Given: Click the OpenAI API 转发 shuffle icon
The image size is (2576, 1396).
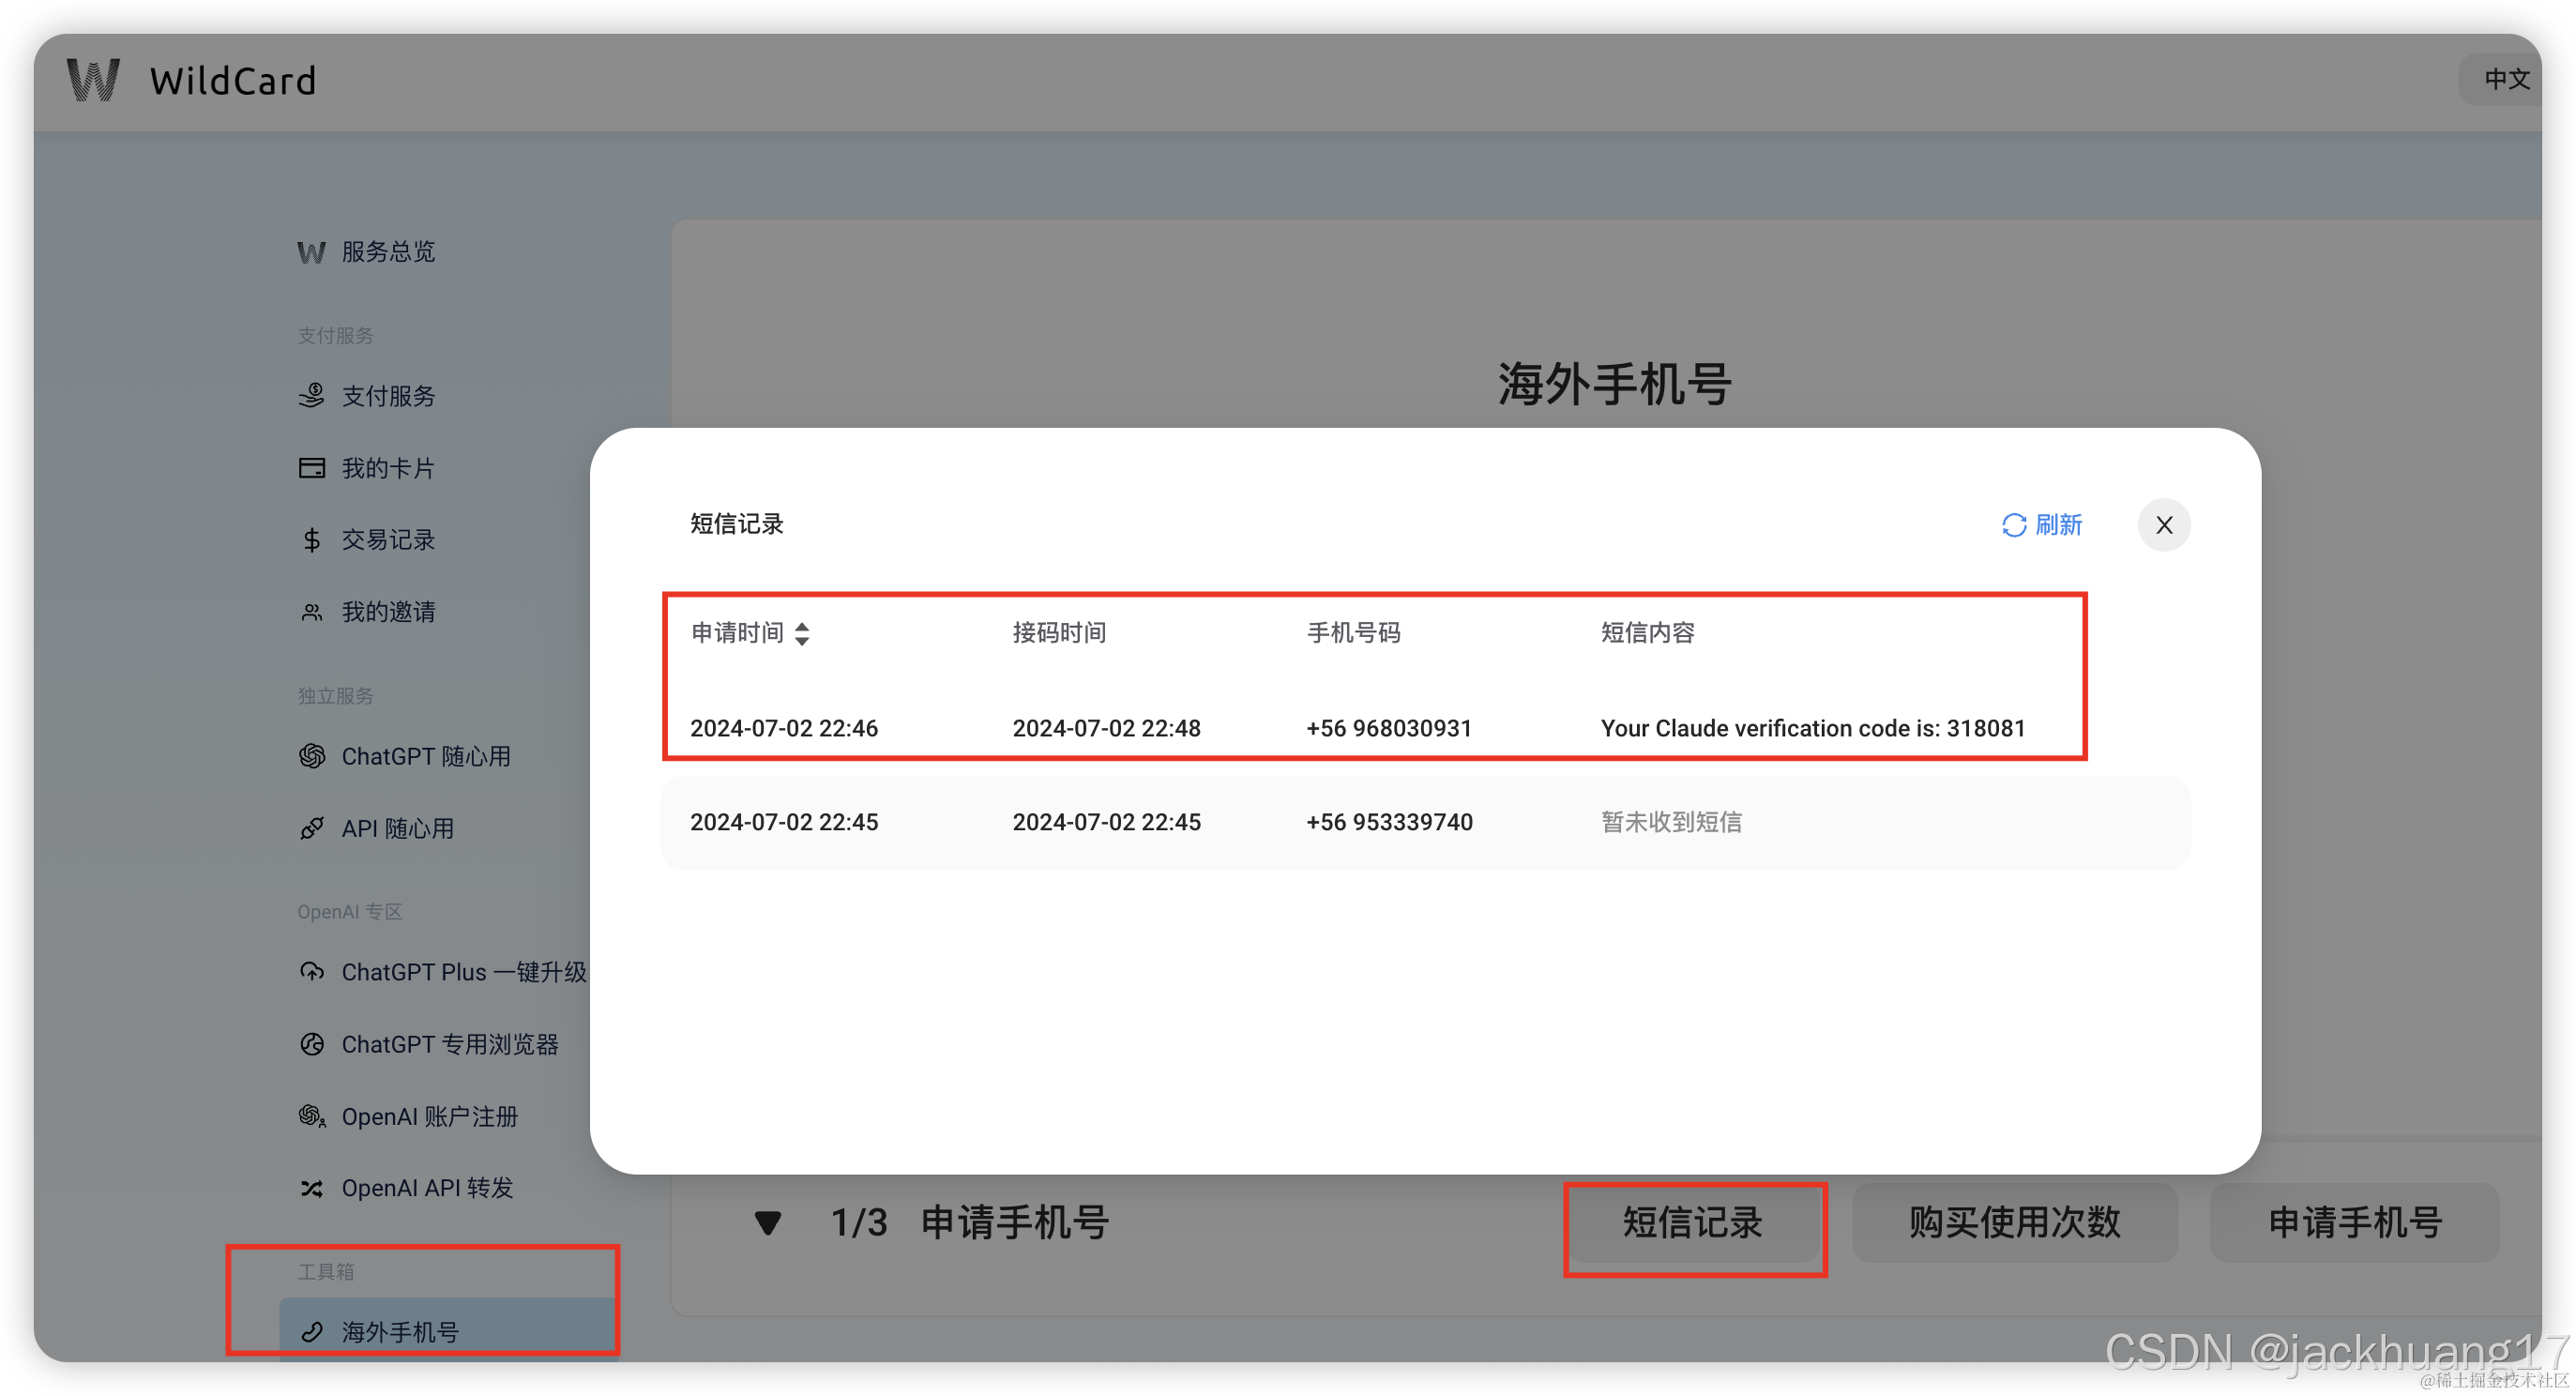Looking at the screenshot, I should coord(311,1188).
